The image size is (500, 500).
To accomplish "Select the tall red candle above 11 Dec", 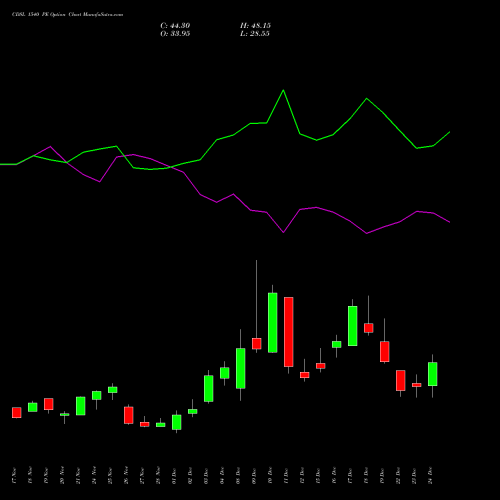I will (289, 332).
